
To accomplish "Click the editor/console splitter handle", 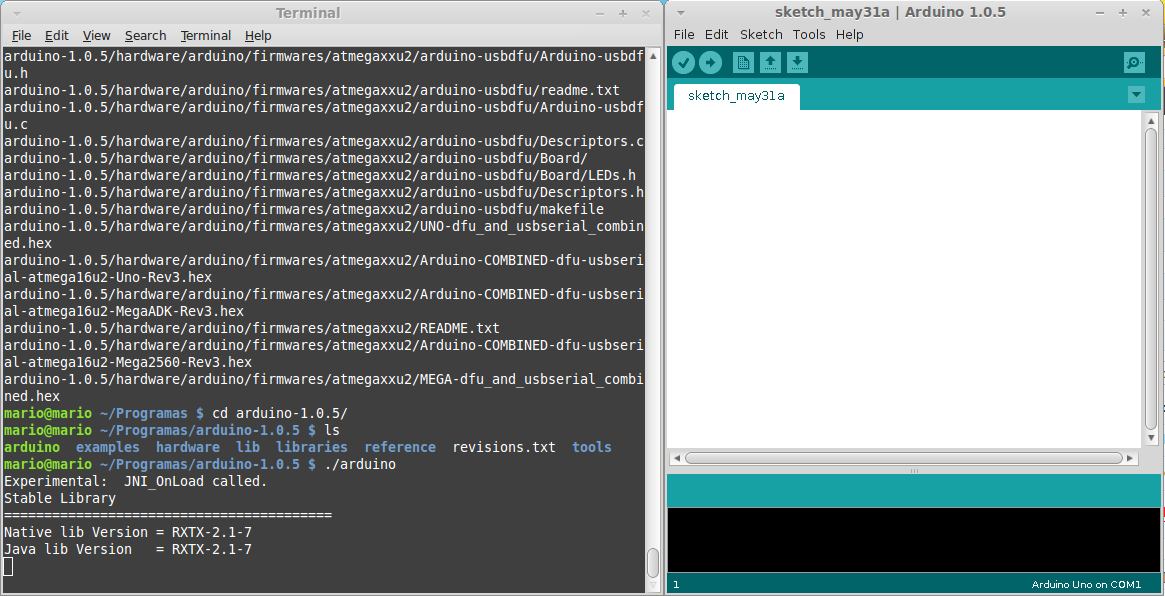I will [x=915, y=470].
